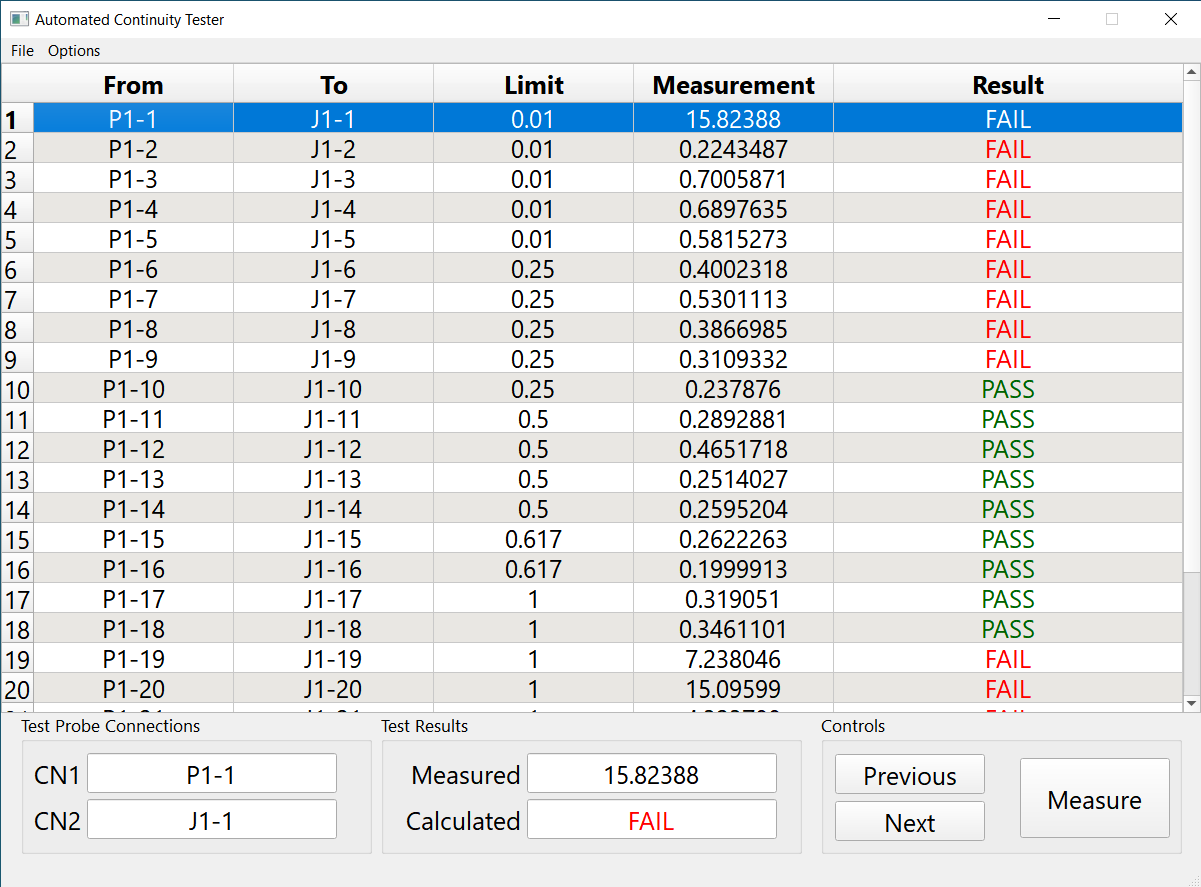Sort by the Measurement column header
The width and height of the screenshot is (1201, 887).
tap(733, 85)
